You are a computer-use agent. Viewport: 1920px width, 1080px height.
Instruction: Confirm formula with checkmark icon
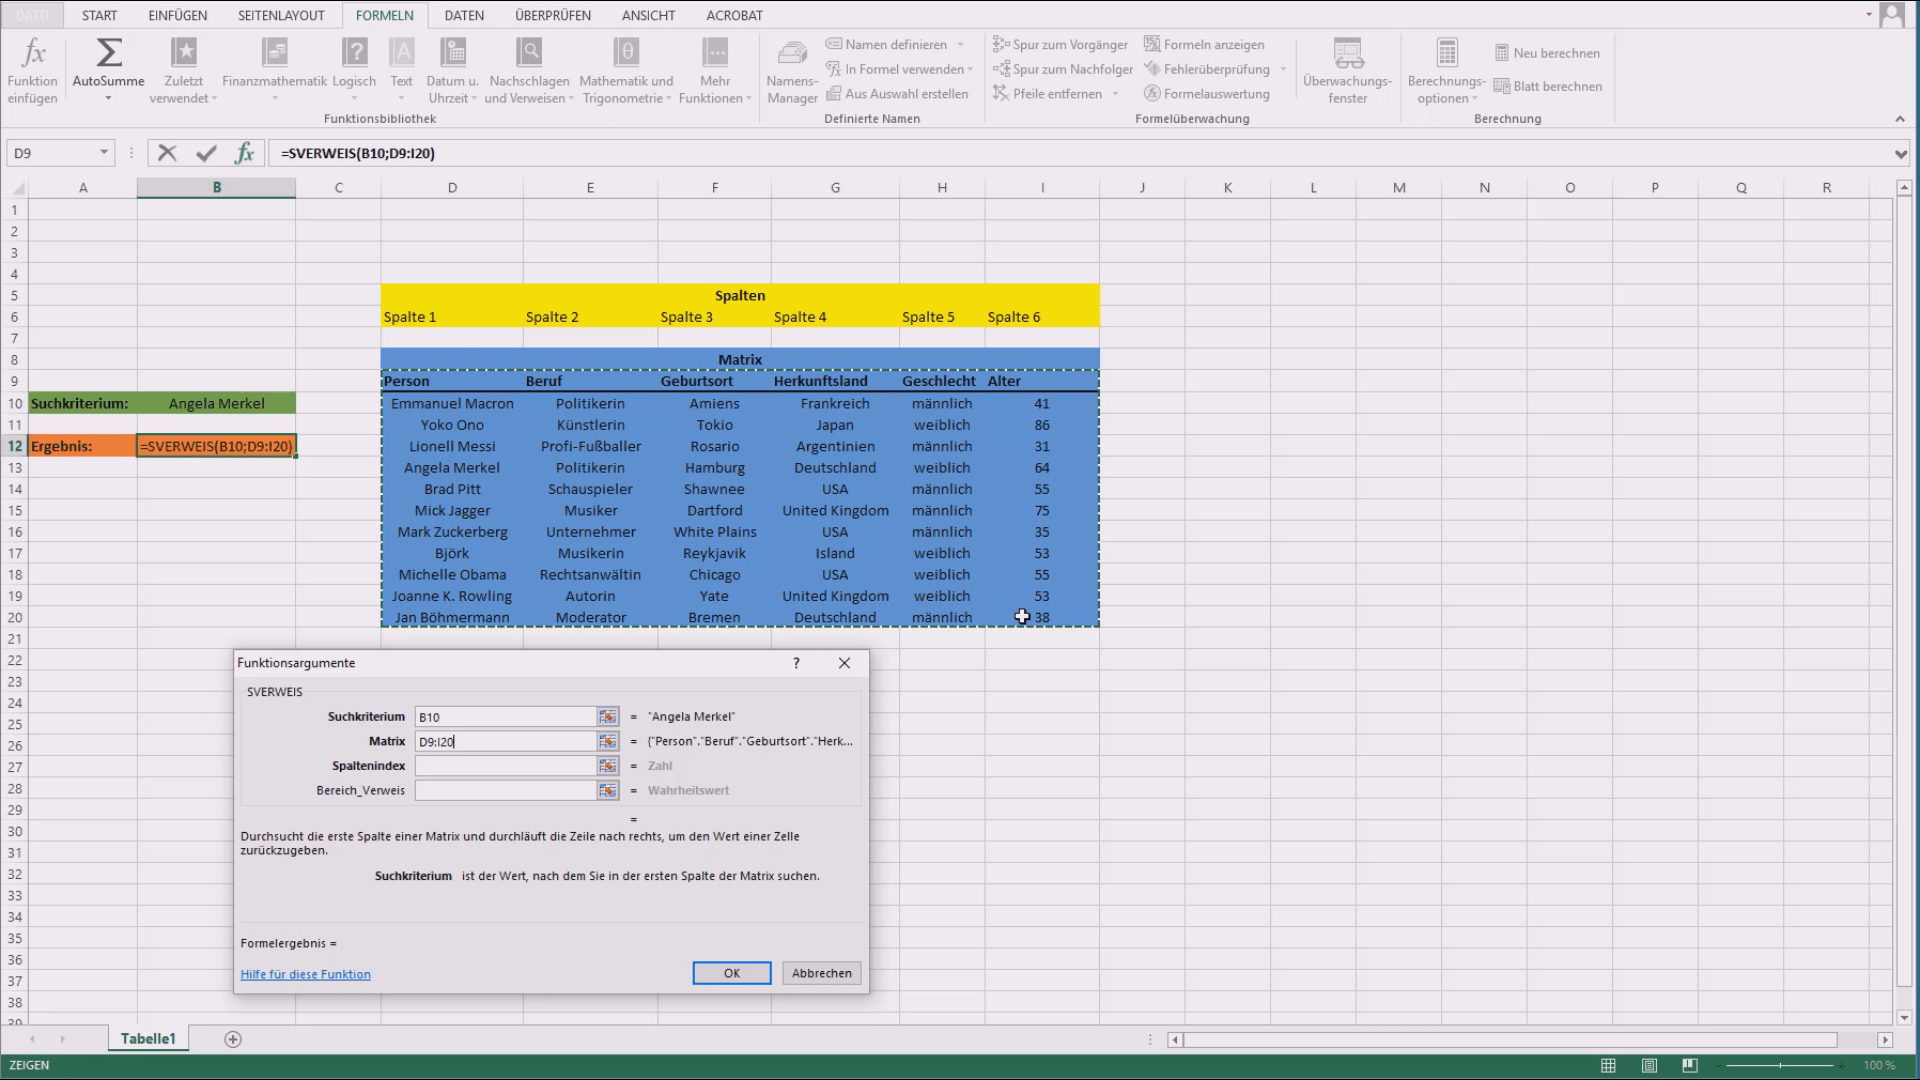206,153
